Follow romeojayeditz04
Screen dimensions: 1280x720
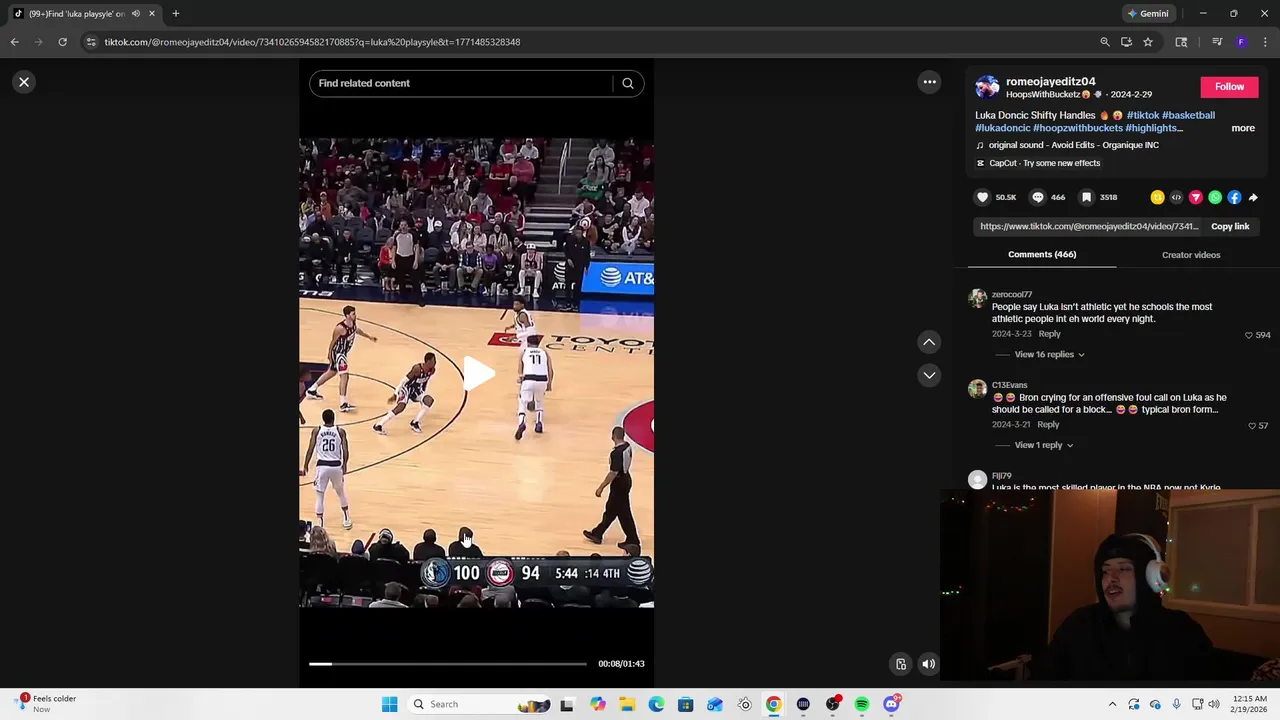1229,87
